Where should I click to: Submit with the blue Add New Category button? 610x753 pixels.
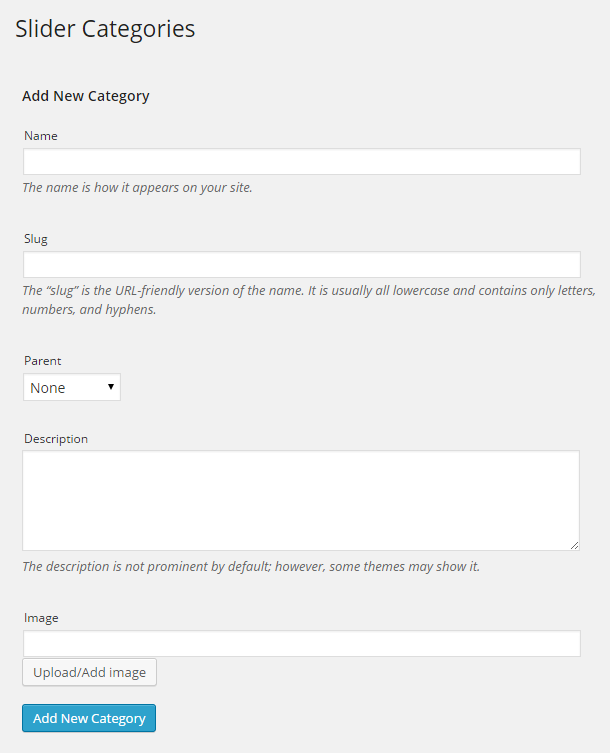coord(89,719)
